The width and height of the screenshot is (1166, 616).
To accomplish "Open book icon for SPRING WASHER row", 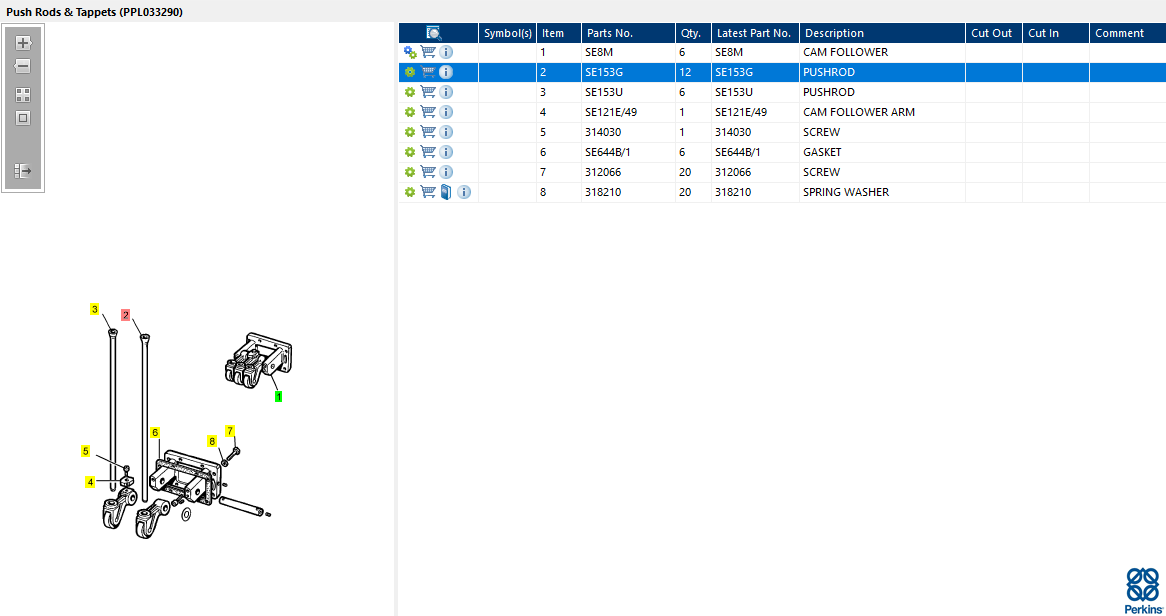I will 446,192.
